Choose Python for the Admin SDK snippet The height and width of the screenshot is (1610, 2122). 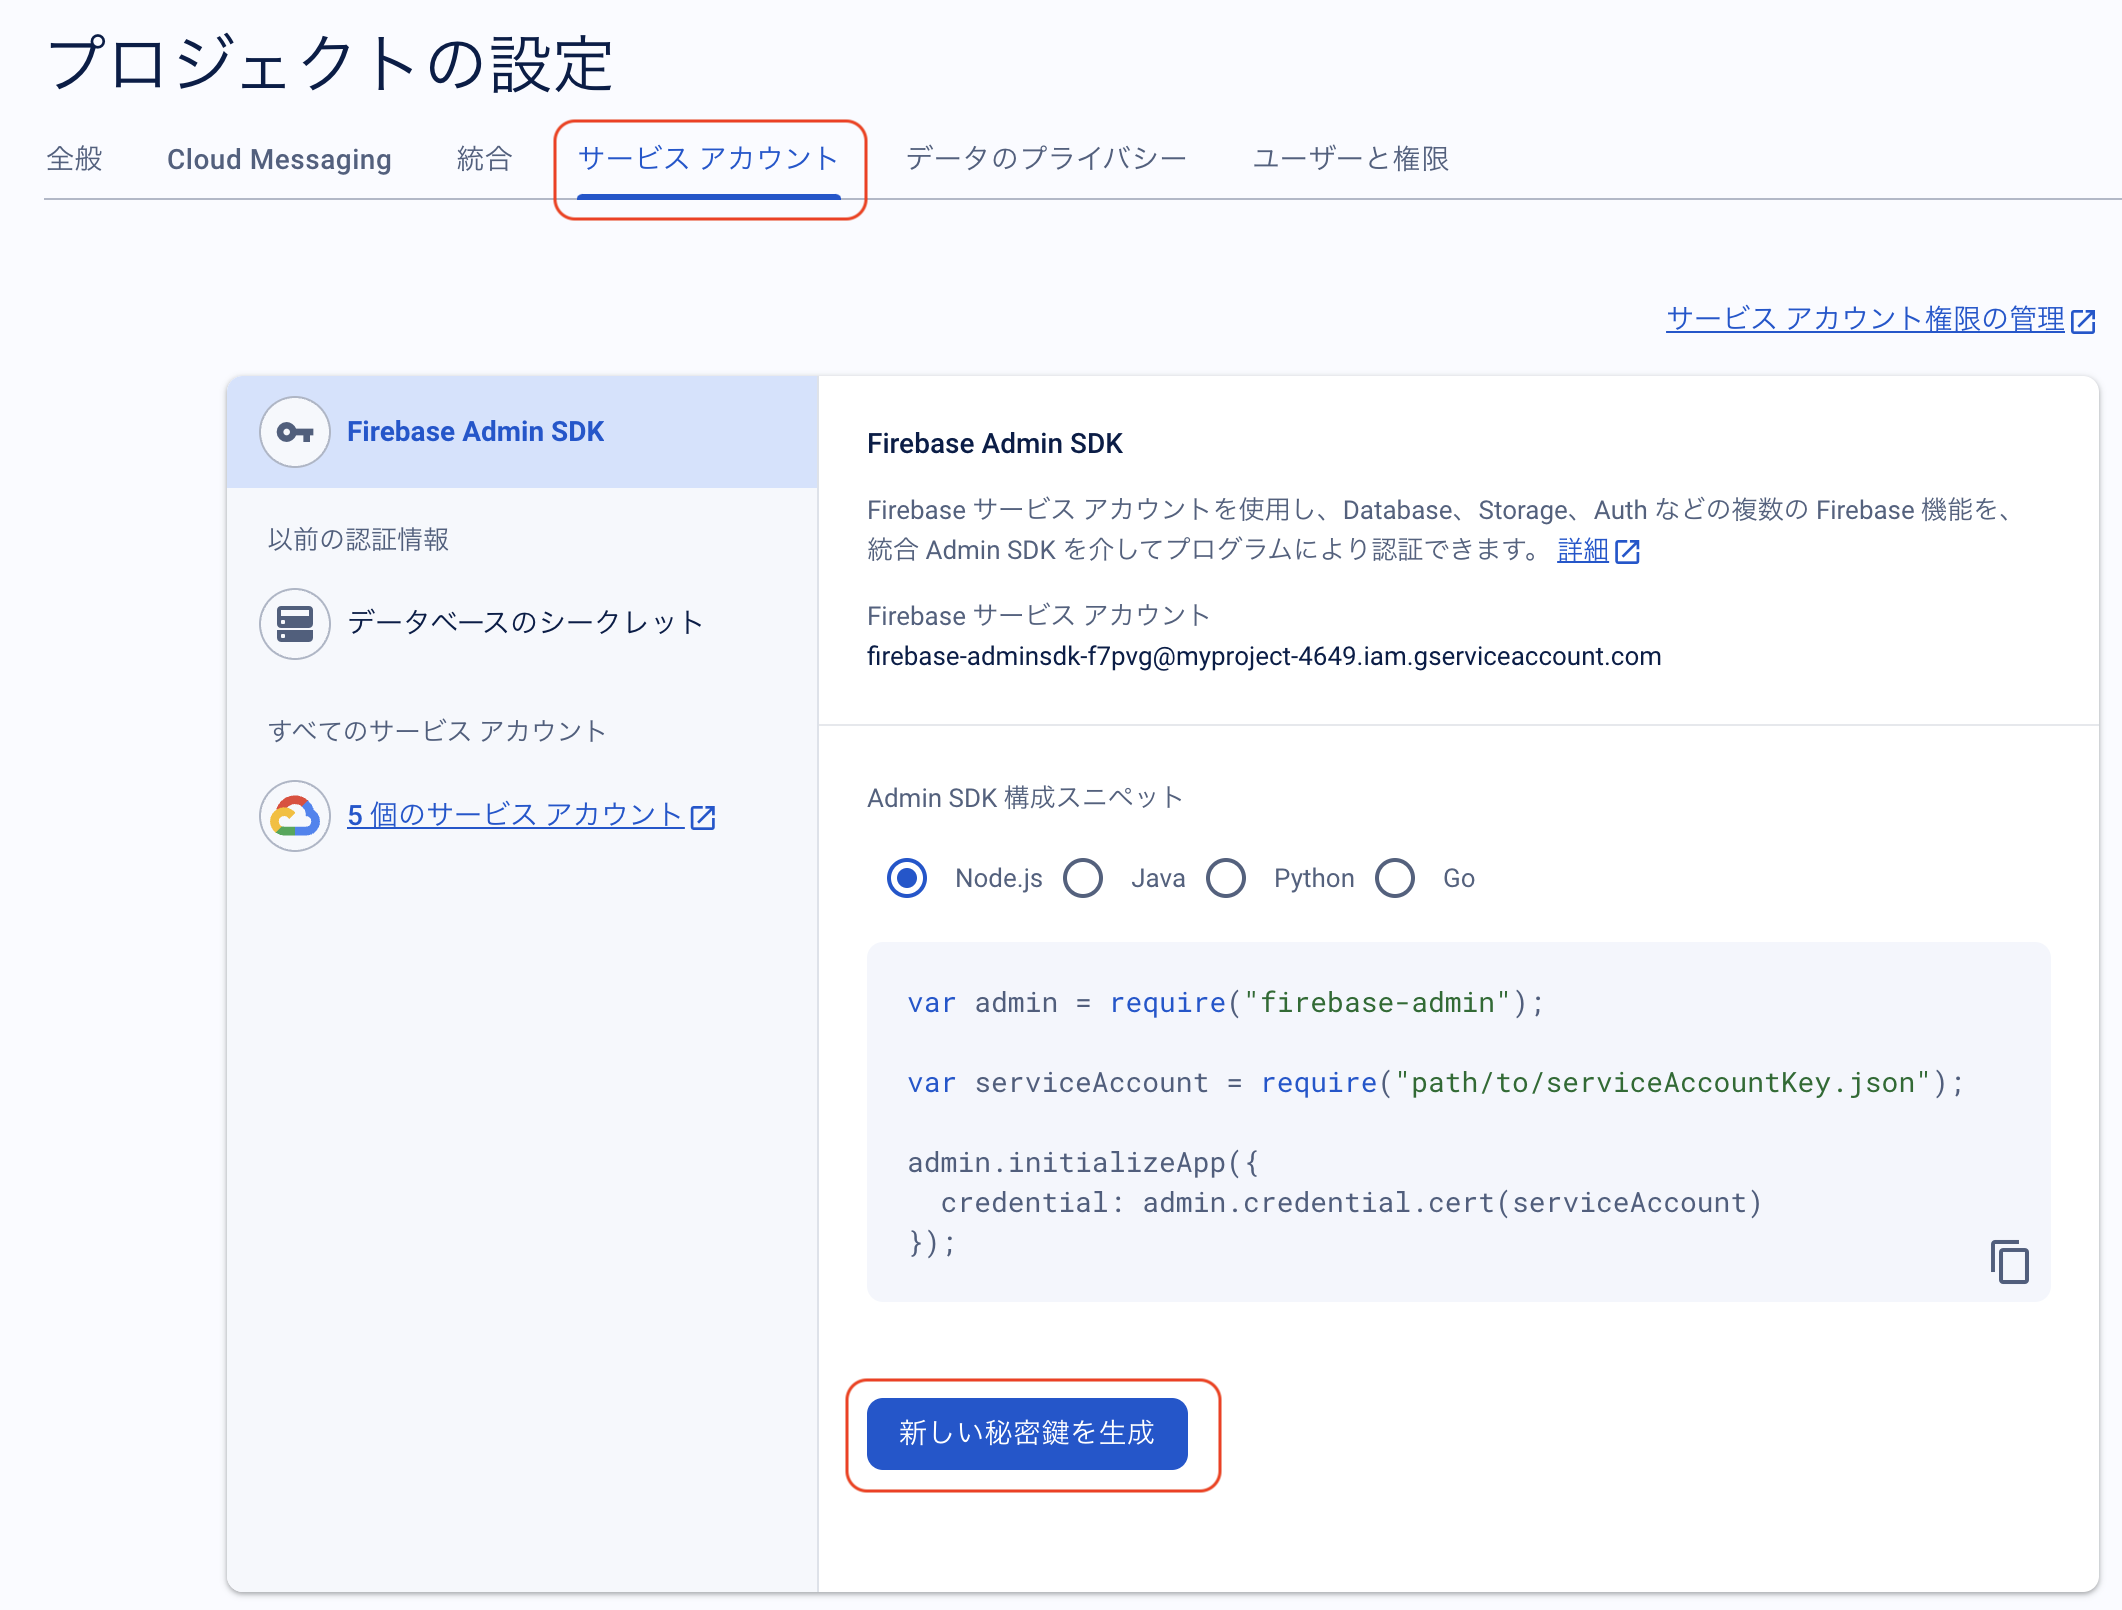tap(1226, 878)
